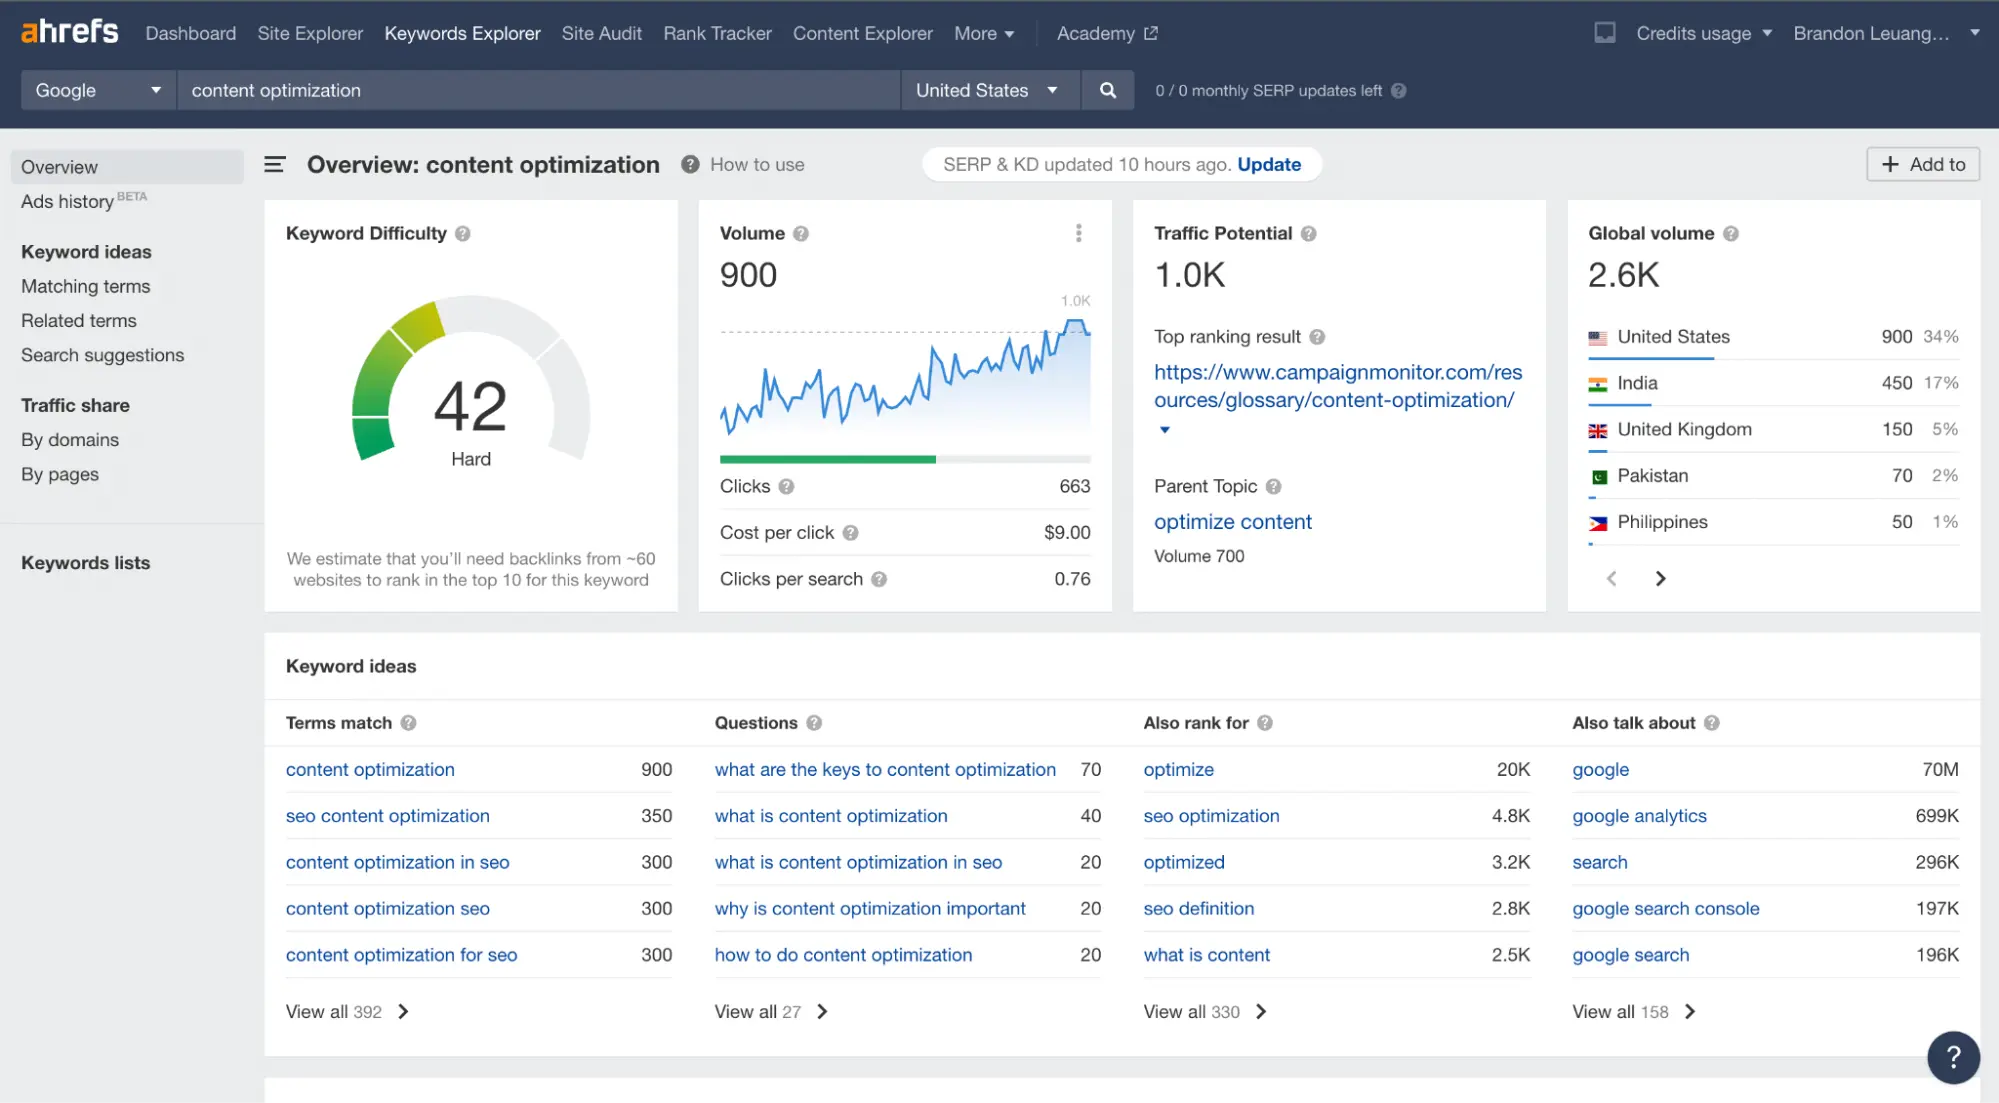Screen dimensions: 1999x1103
Task: Click Keyword Difficulty help question icon
Action: click(462, 234)
